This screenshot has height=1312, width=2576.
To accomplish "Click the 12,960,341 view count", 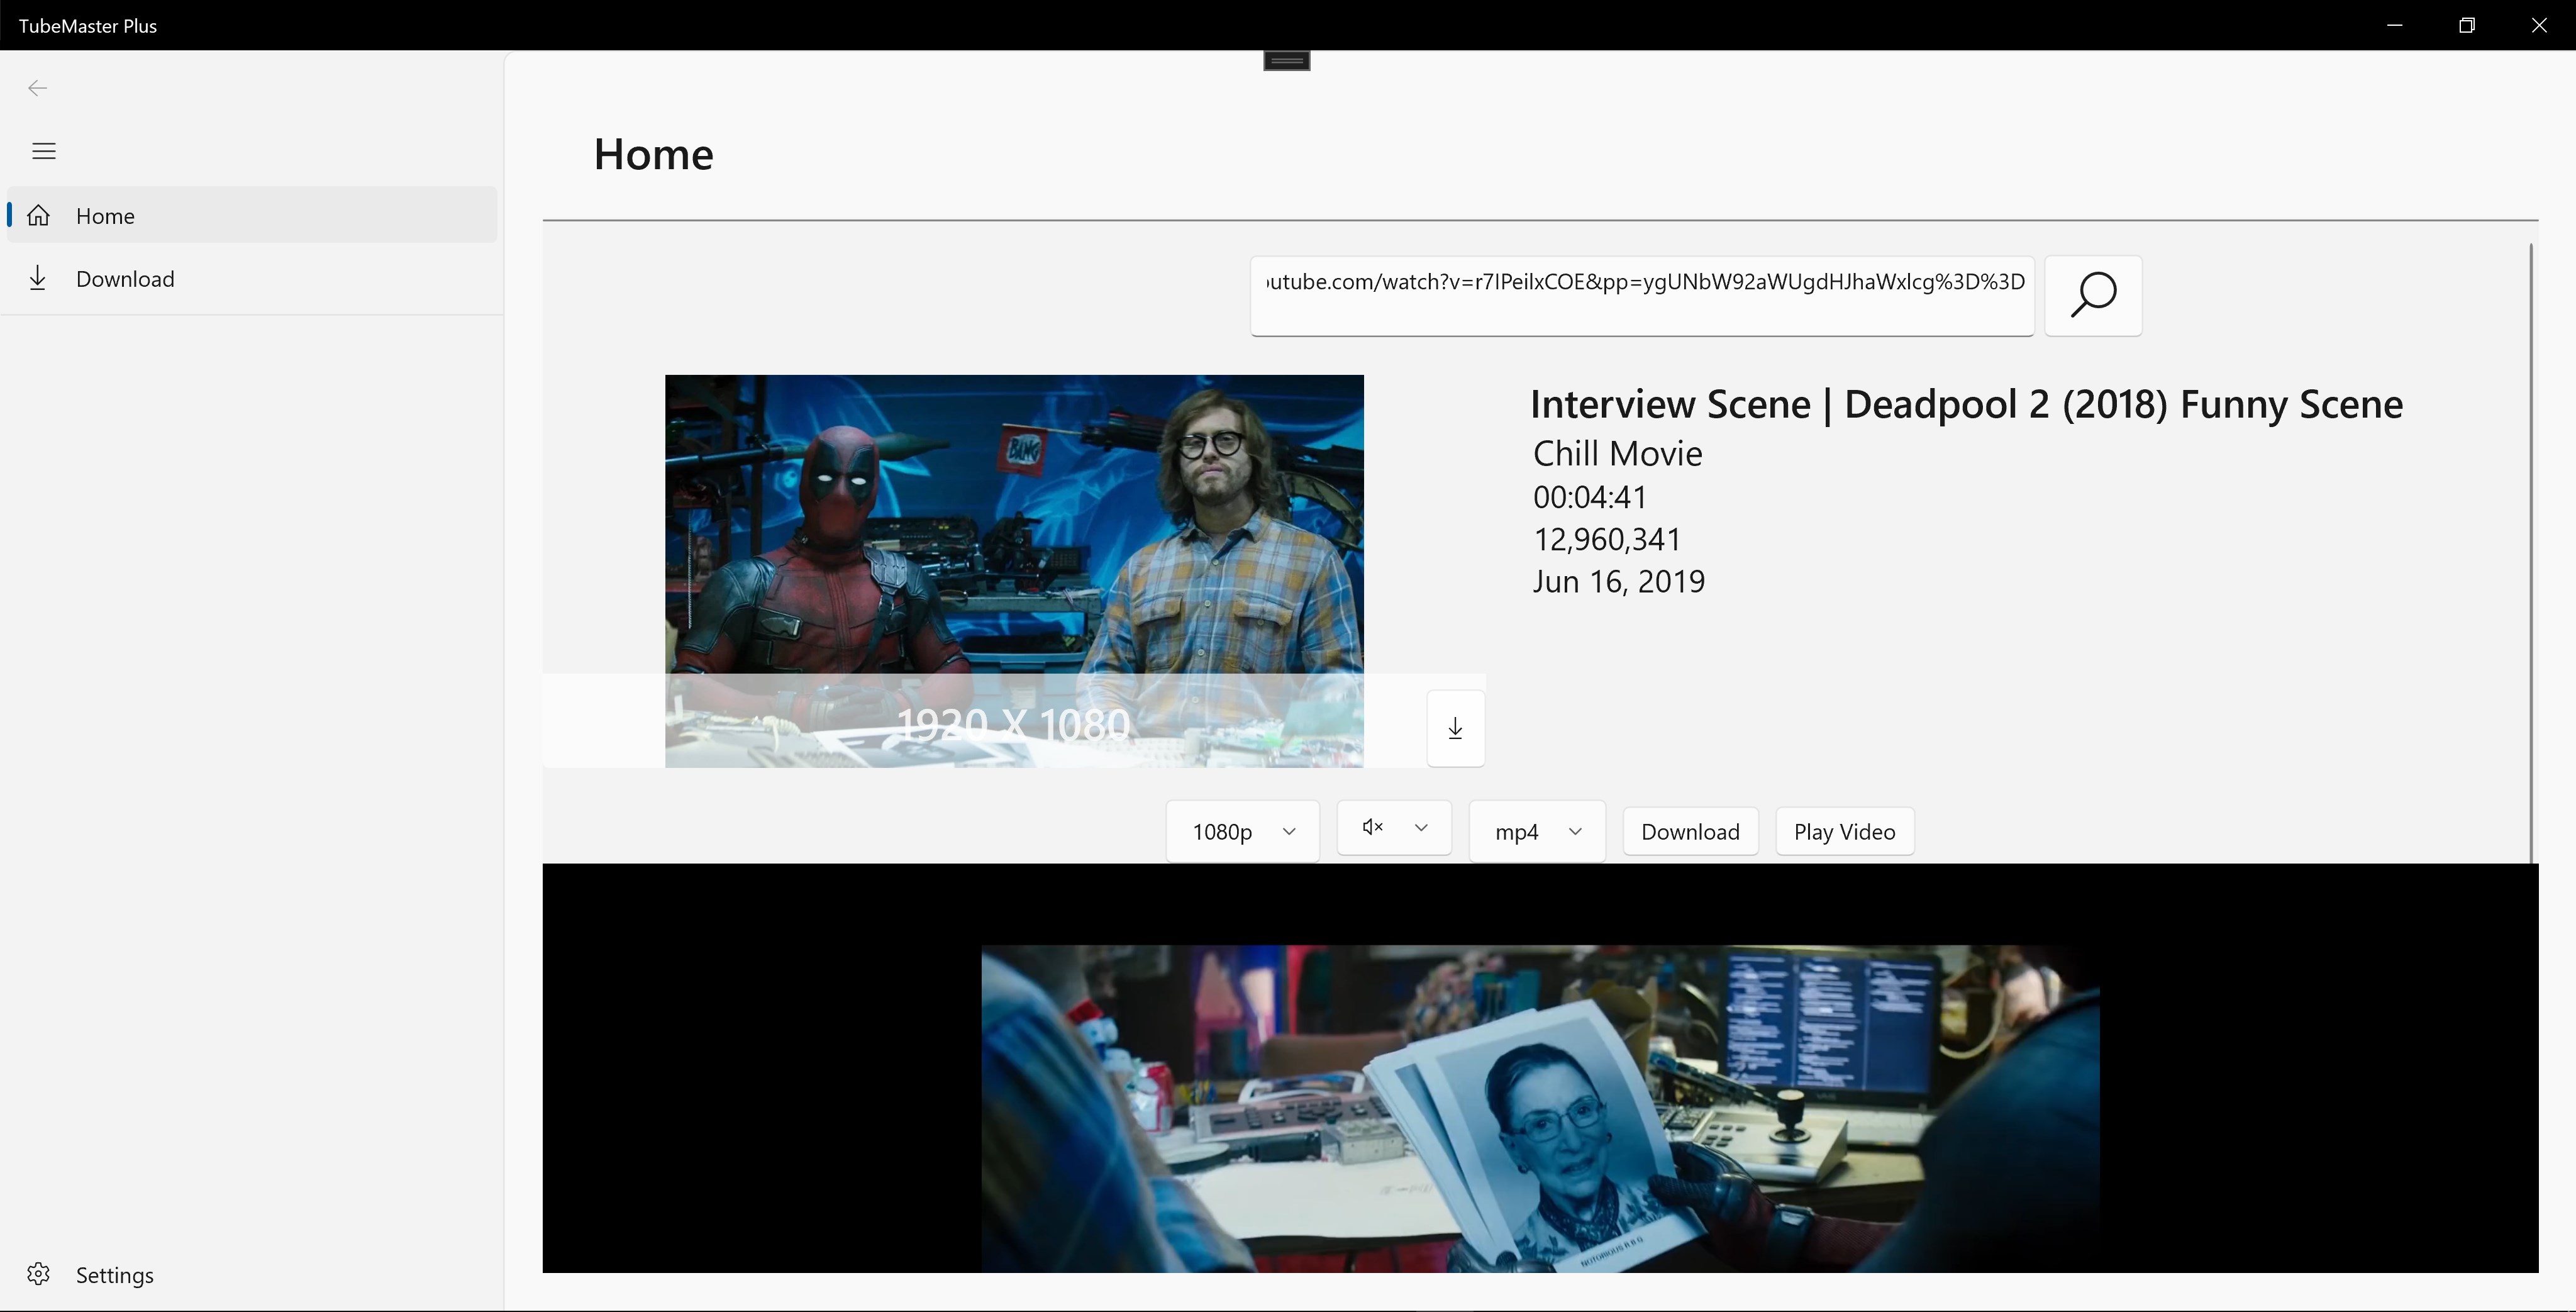I will coord(1607,539).
